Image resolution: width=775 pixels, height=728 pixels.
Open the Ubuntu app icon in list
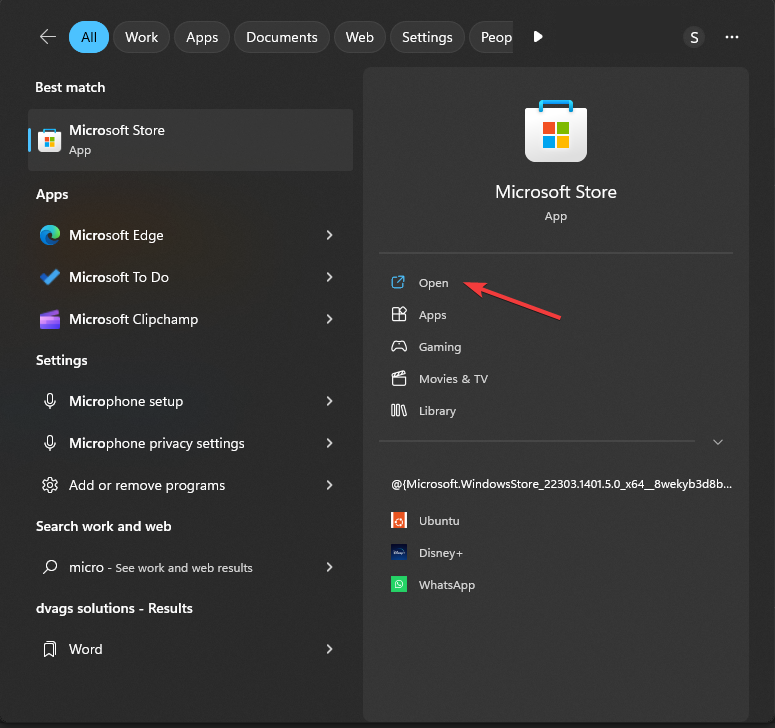(399, 520)
